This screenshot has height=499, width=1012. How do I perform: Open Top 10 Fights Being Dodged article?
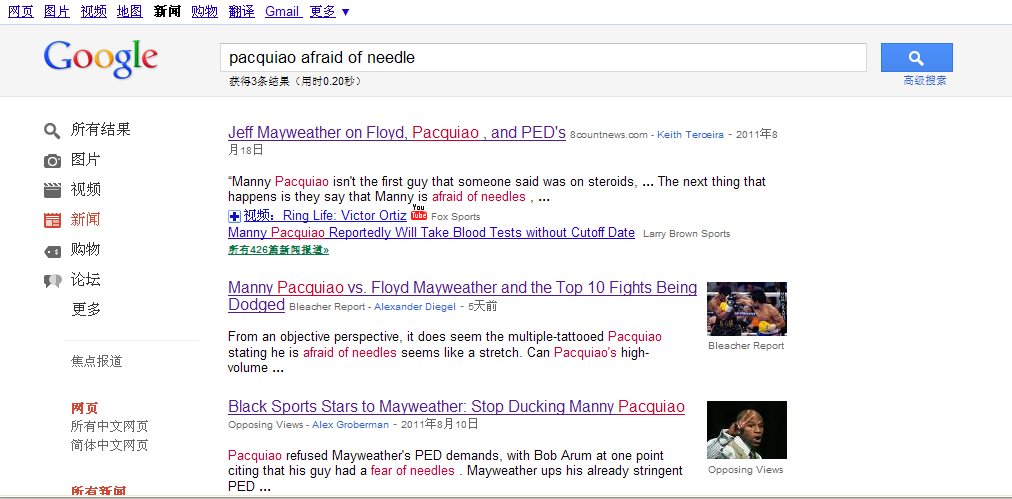coord(462,296)
